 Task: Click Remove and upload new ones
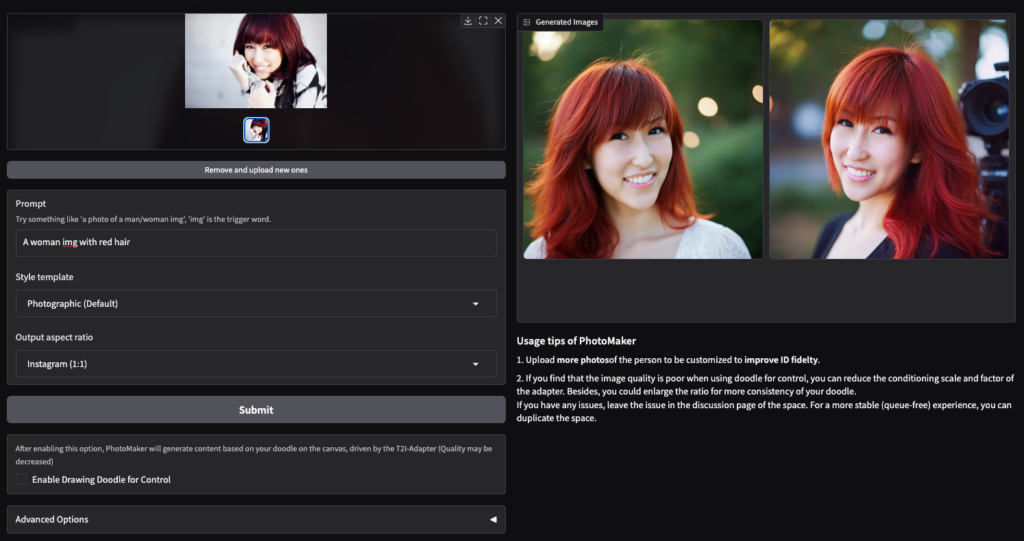(x=256, y=170)
